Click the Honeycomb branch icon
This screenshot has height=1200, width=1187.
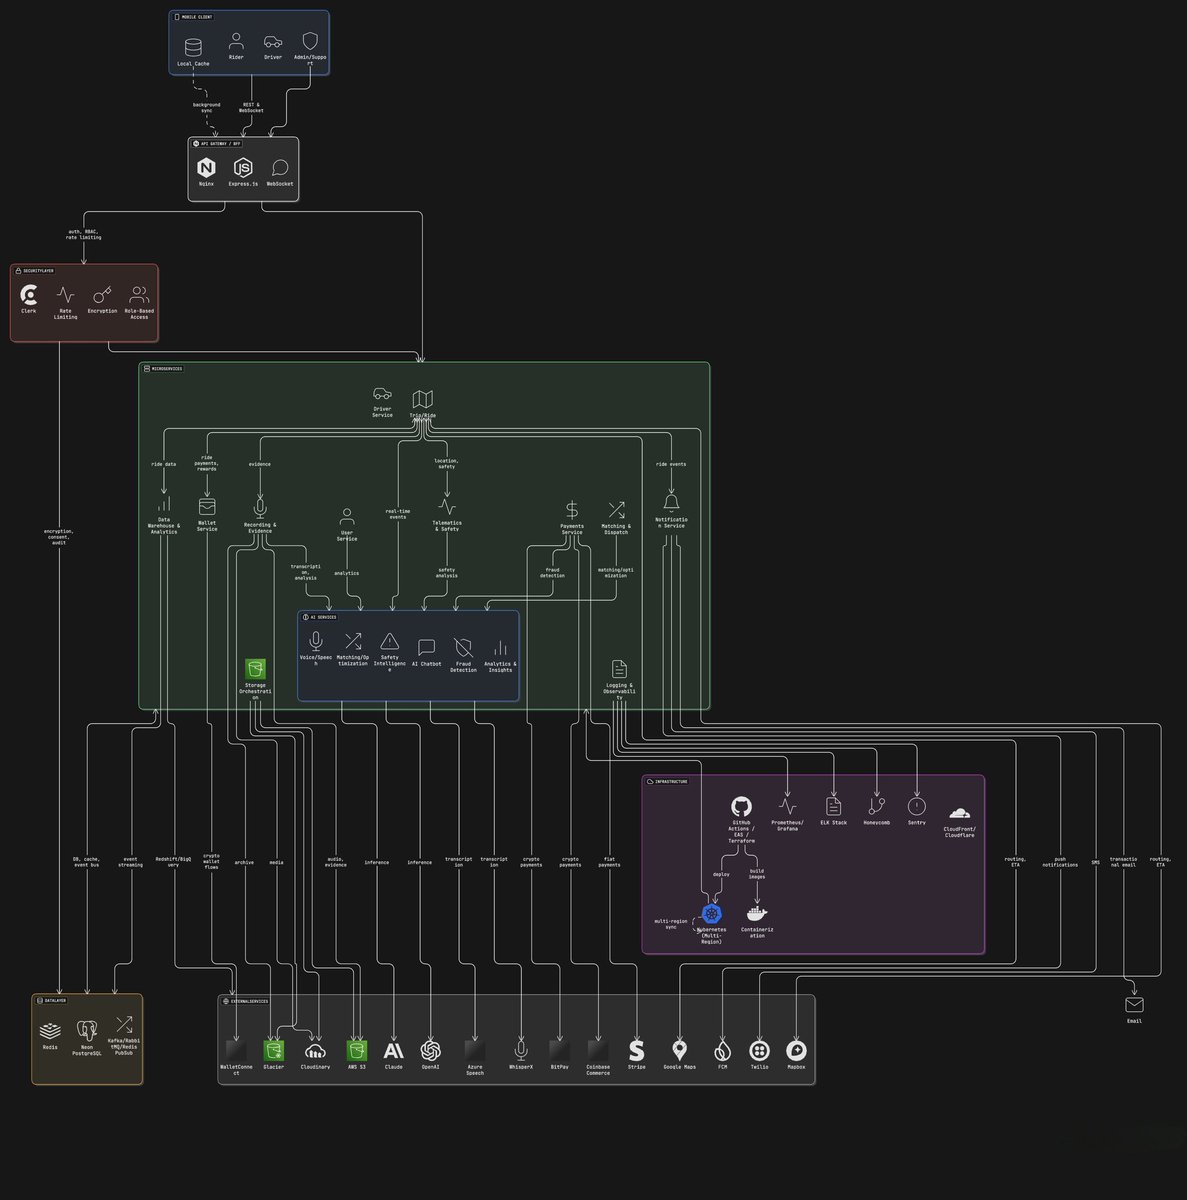[876, 806]
